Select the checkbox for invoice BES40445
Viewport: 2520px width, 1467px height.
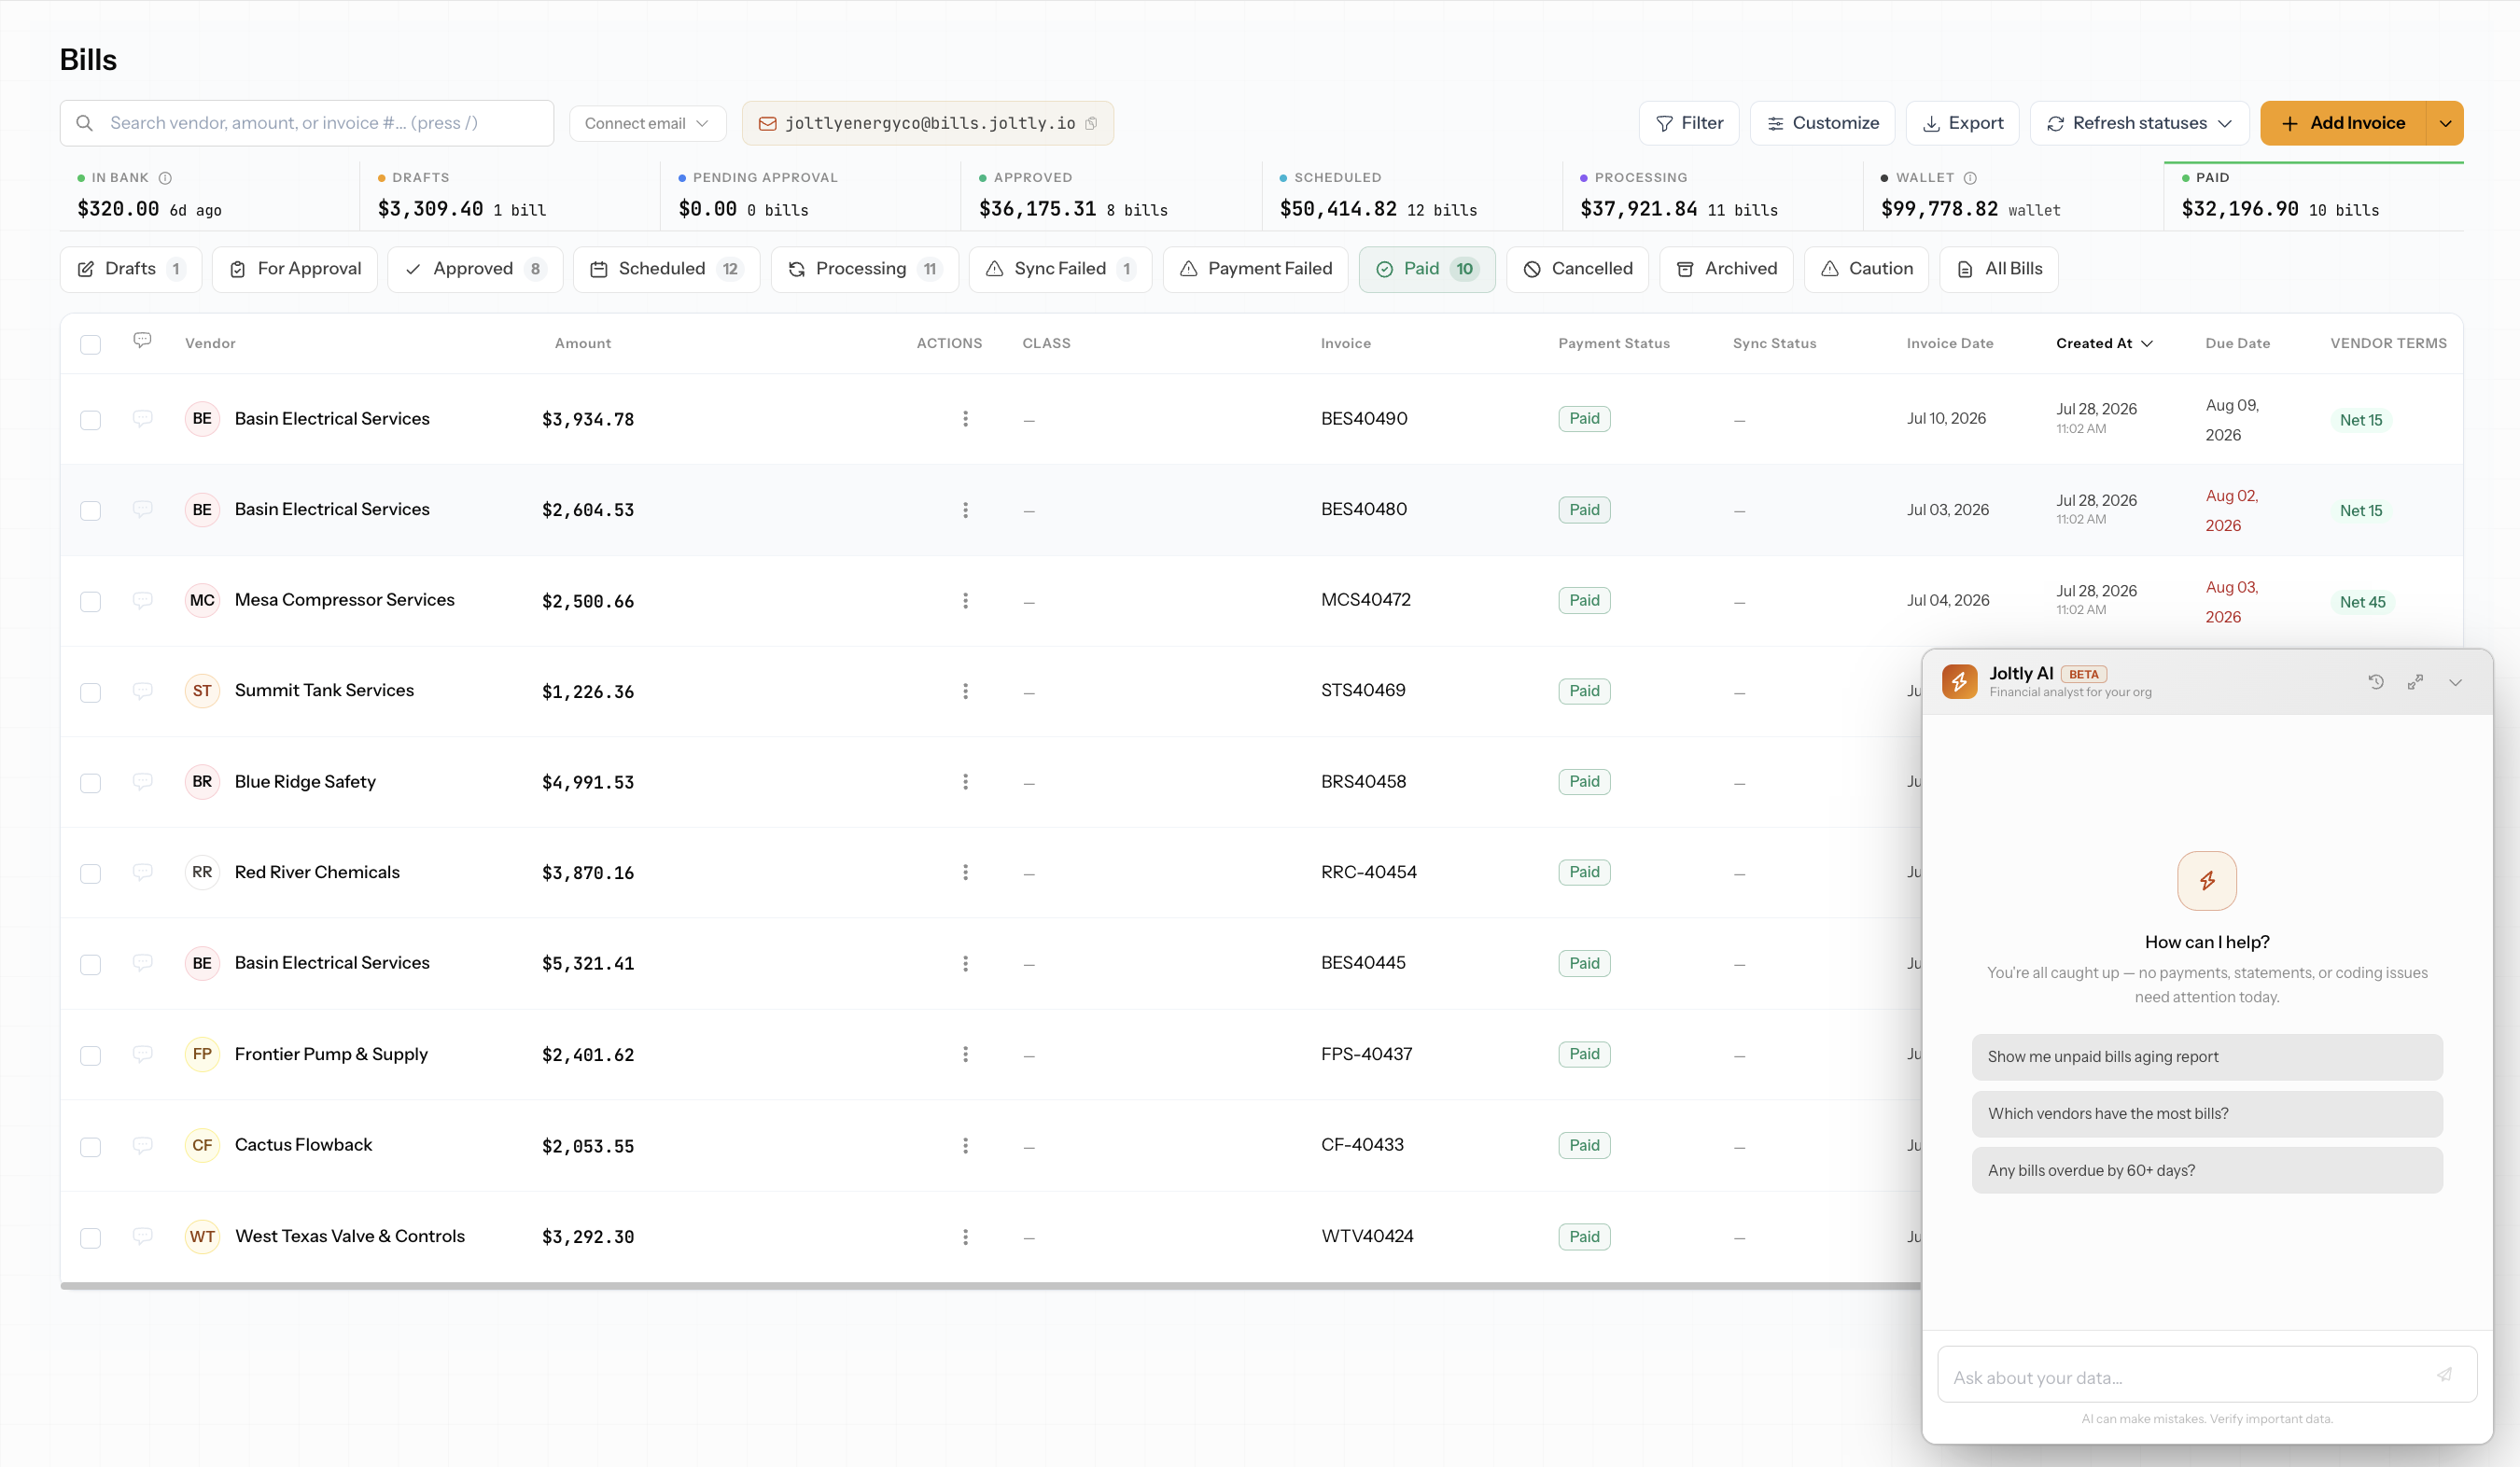90,965
